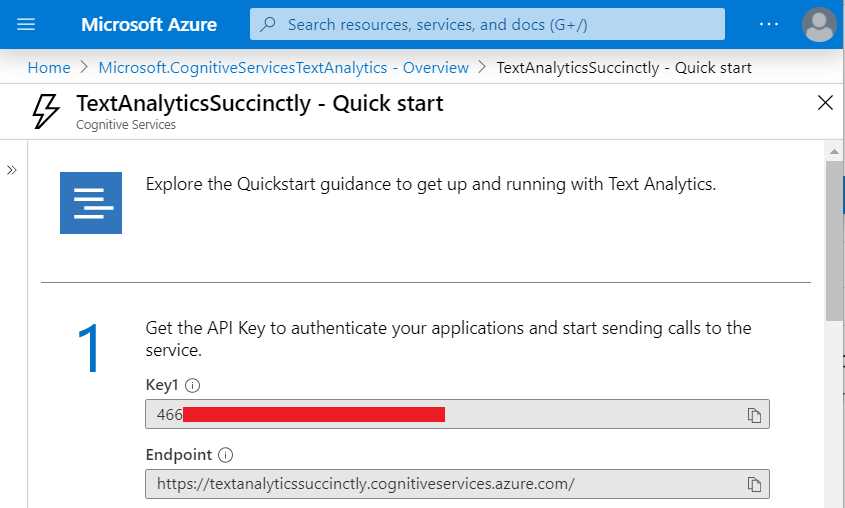Click the Text Analytics blue document icon
Screen dimensions: 845x508
(x=91, y=203)
